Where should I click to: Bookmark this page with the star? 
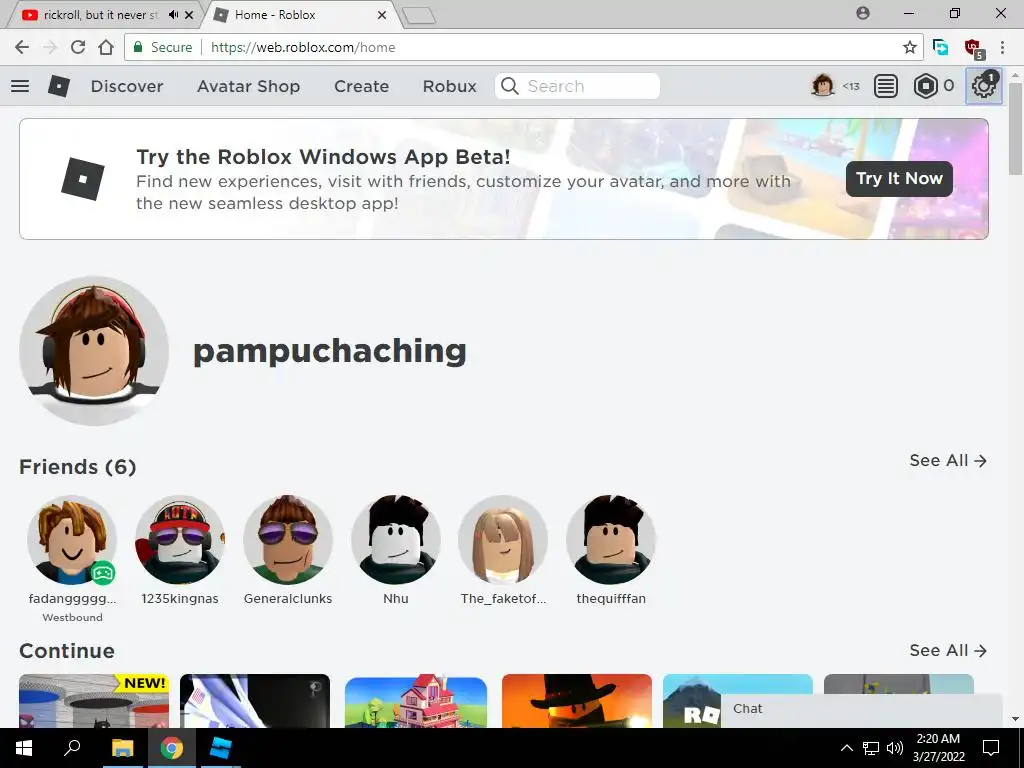(x=909, y=47)
